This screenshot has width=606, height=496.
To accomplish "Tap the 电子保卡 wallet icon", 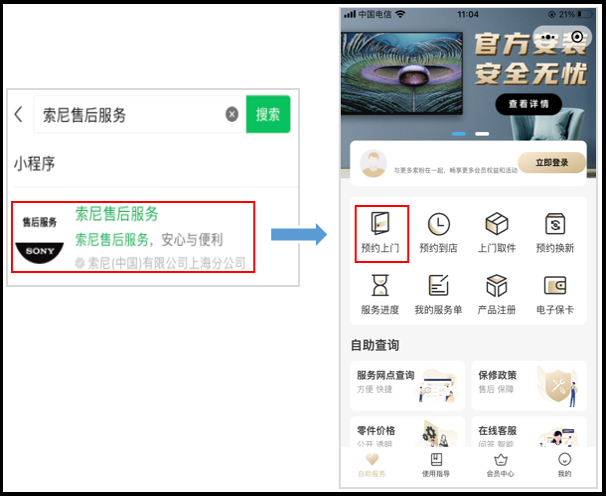I will tap(555, 286).
